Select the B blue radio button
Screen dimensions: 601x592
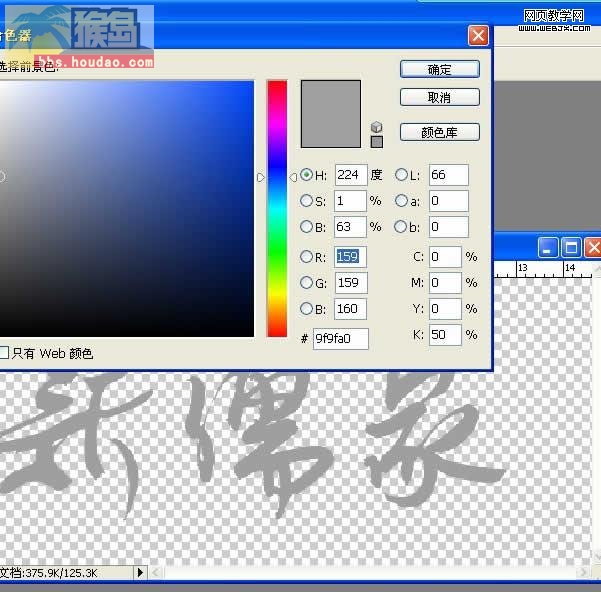pos(306,308)
